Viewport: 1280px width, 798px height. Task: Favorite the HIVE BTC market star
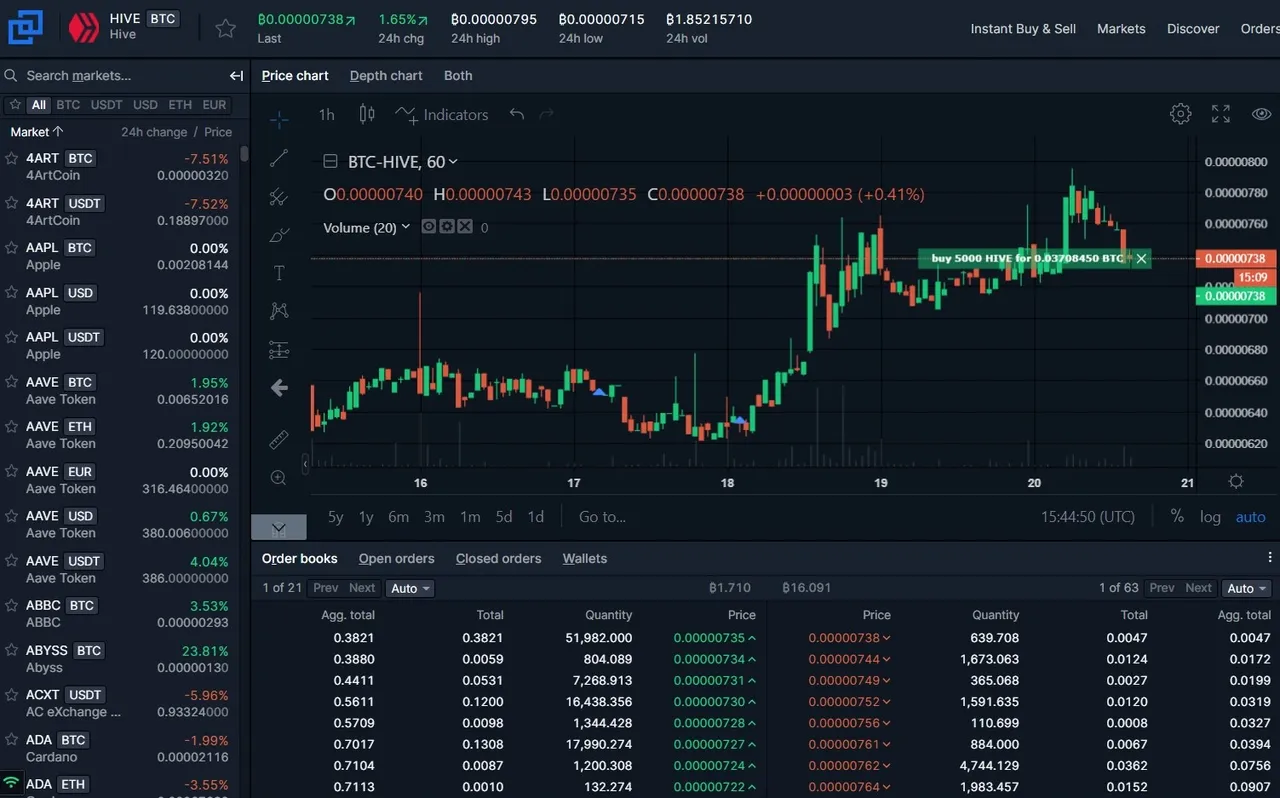click(225, 29)
